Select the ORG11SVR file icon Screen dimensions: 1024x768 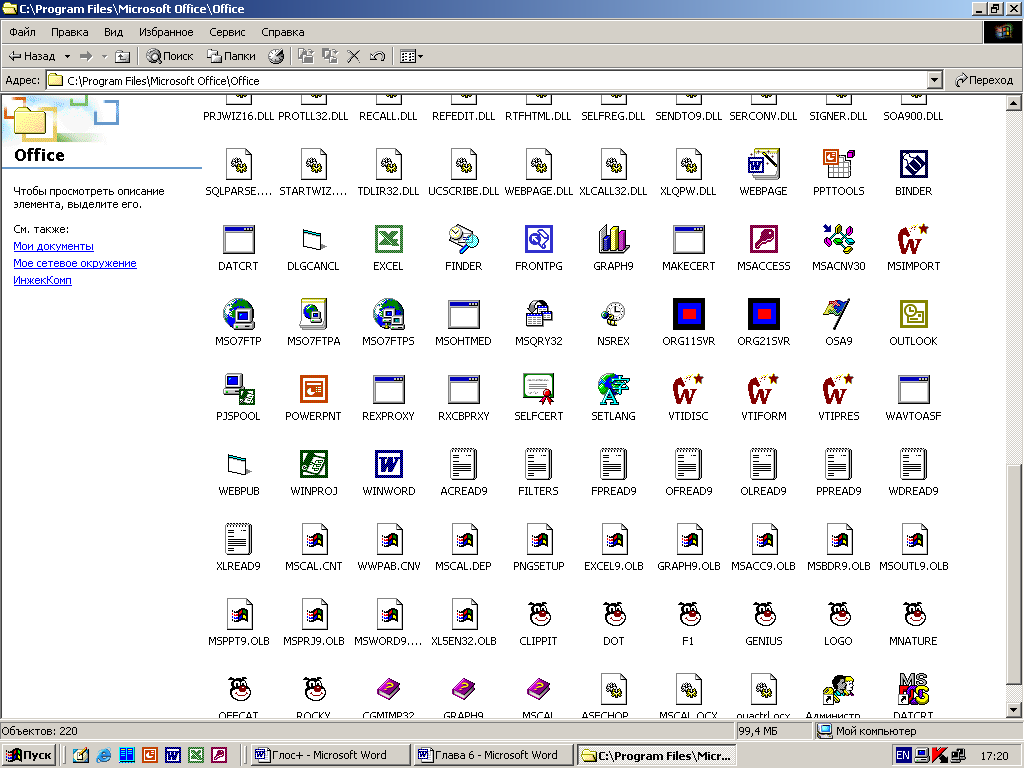click(688, 314)
